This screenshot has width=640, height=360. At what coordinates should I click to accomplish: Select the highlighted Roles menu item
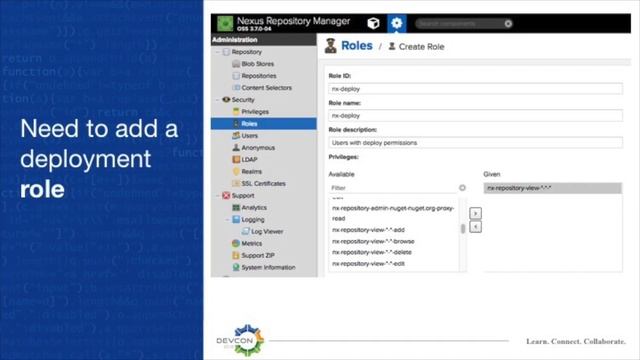click(264, 124)
